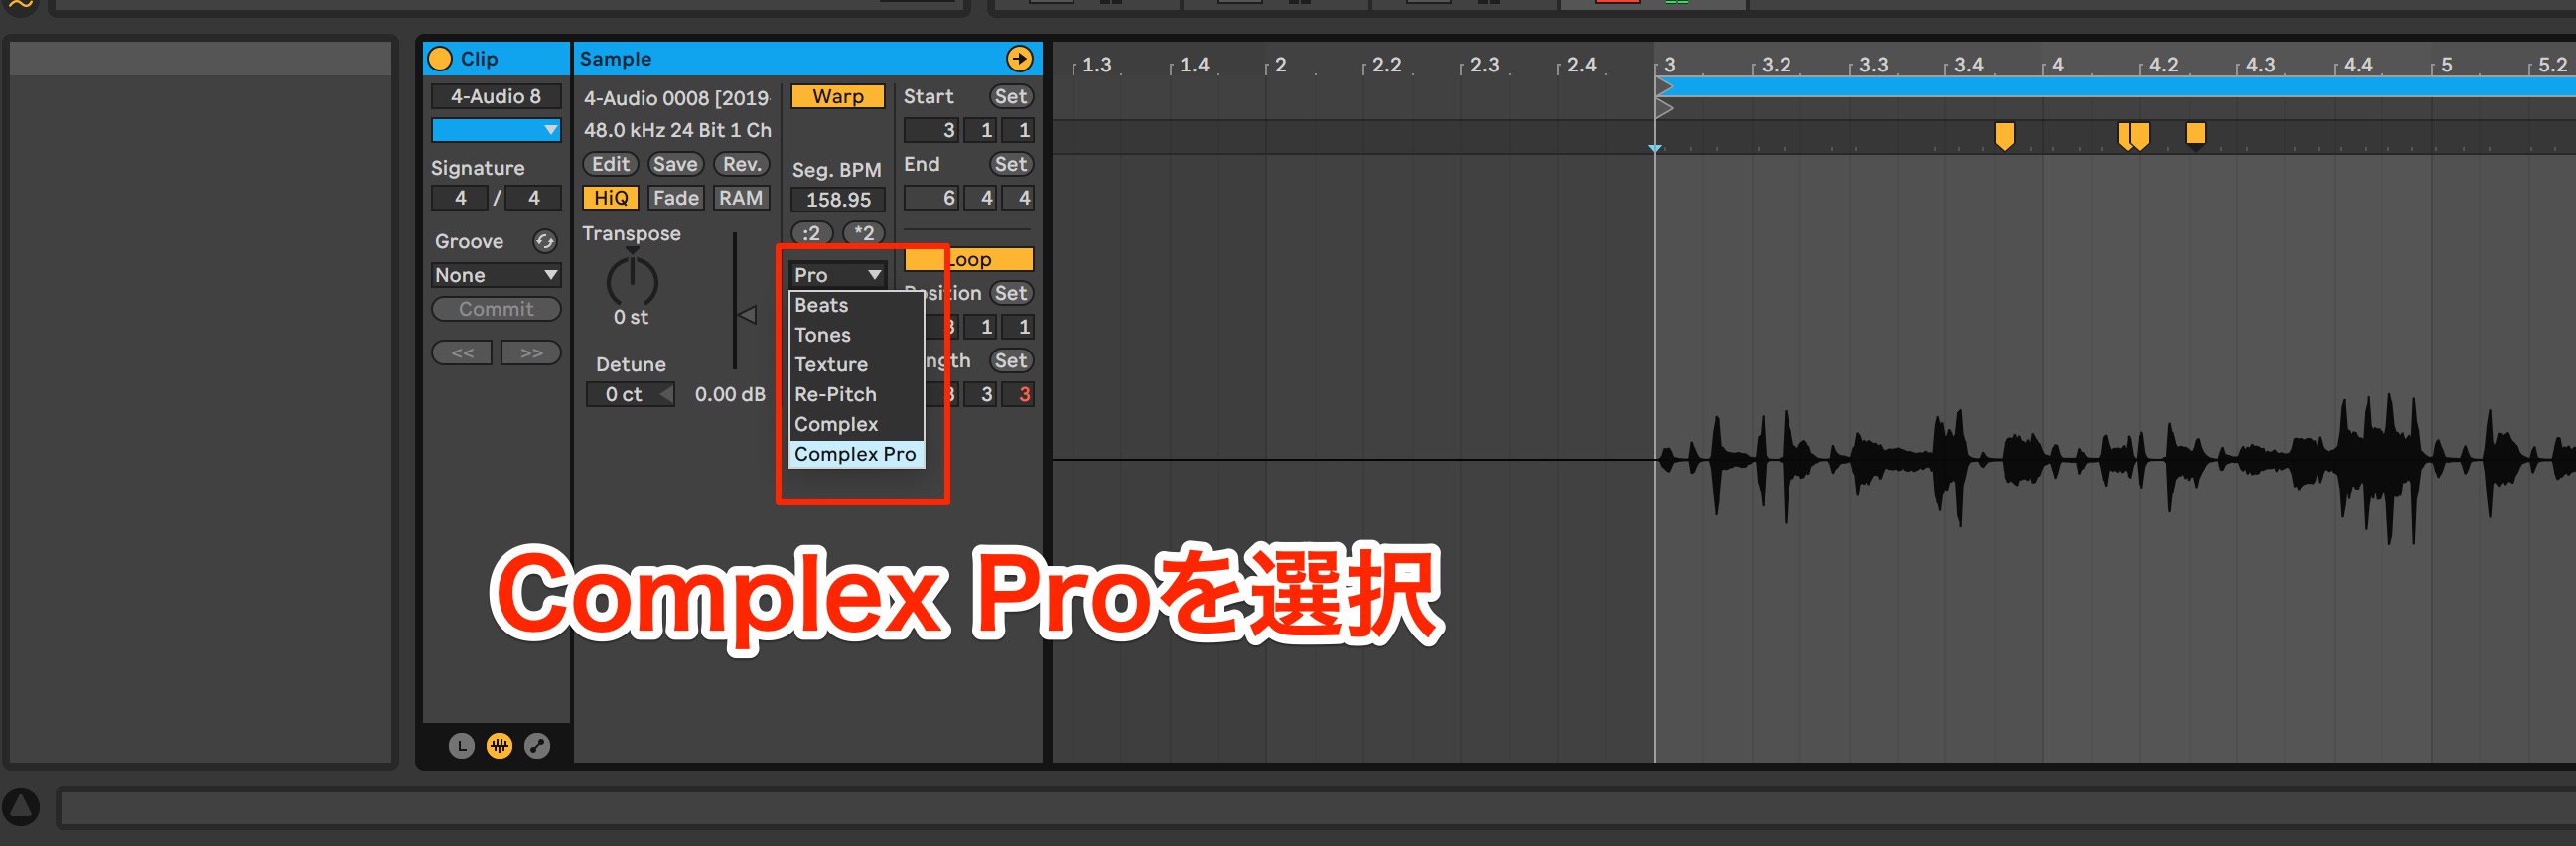
Task: Click Set next to Length
Action: coord(1010,360)
